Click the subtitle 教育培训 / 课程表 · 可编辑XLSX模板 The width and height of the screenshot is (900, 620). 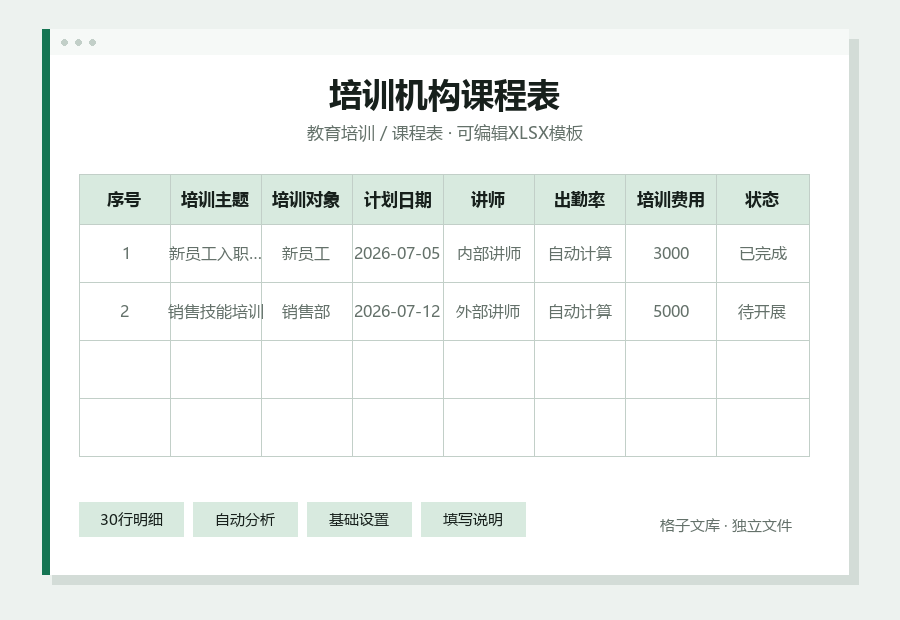click(444, 133)
